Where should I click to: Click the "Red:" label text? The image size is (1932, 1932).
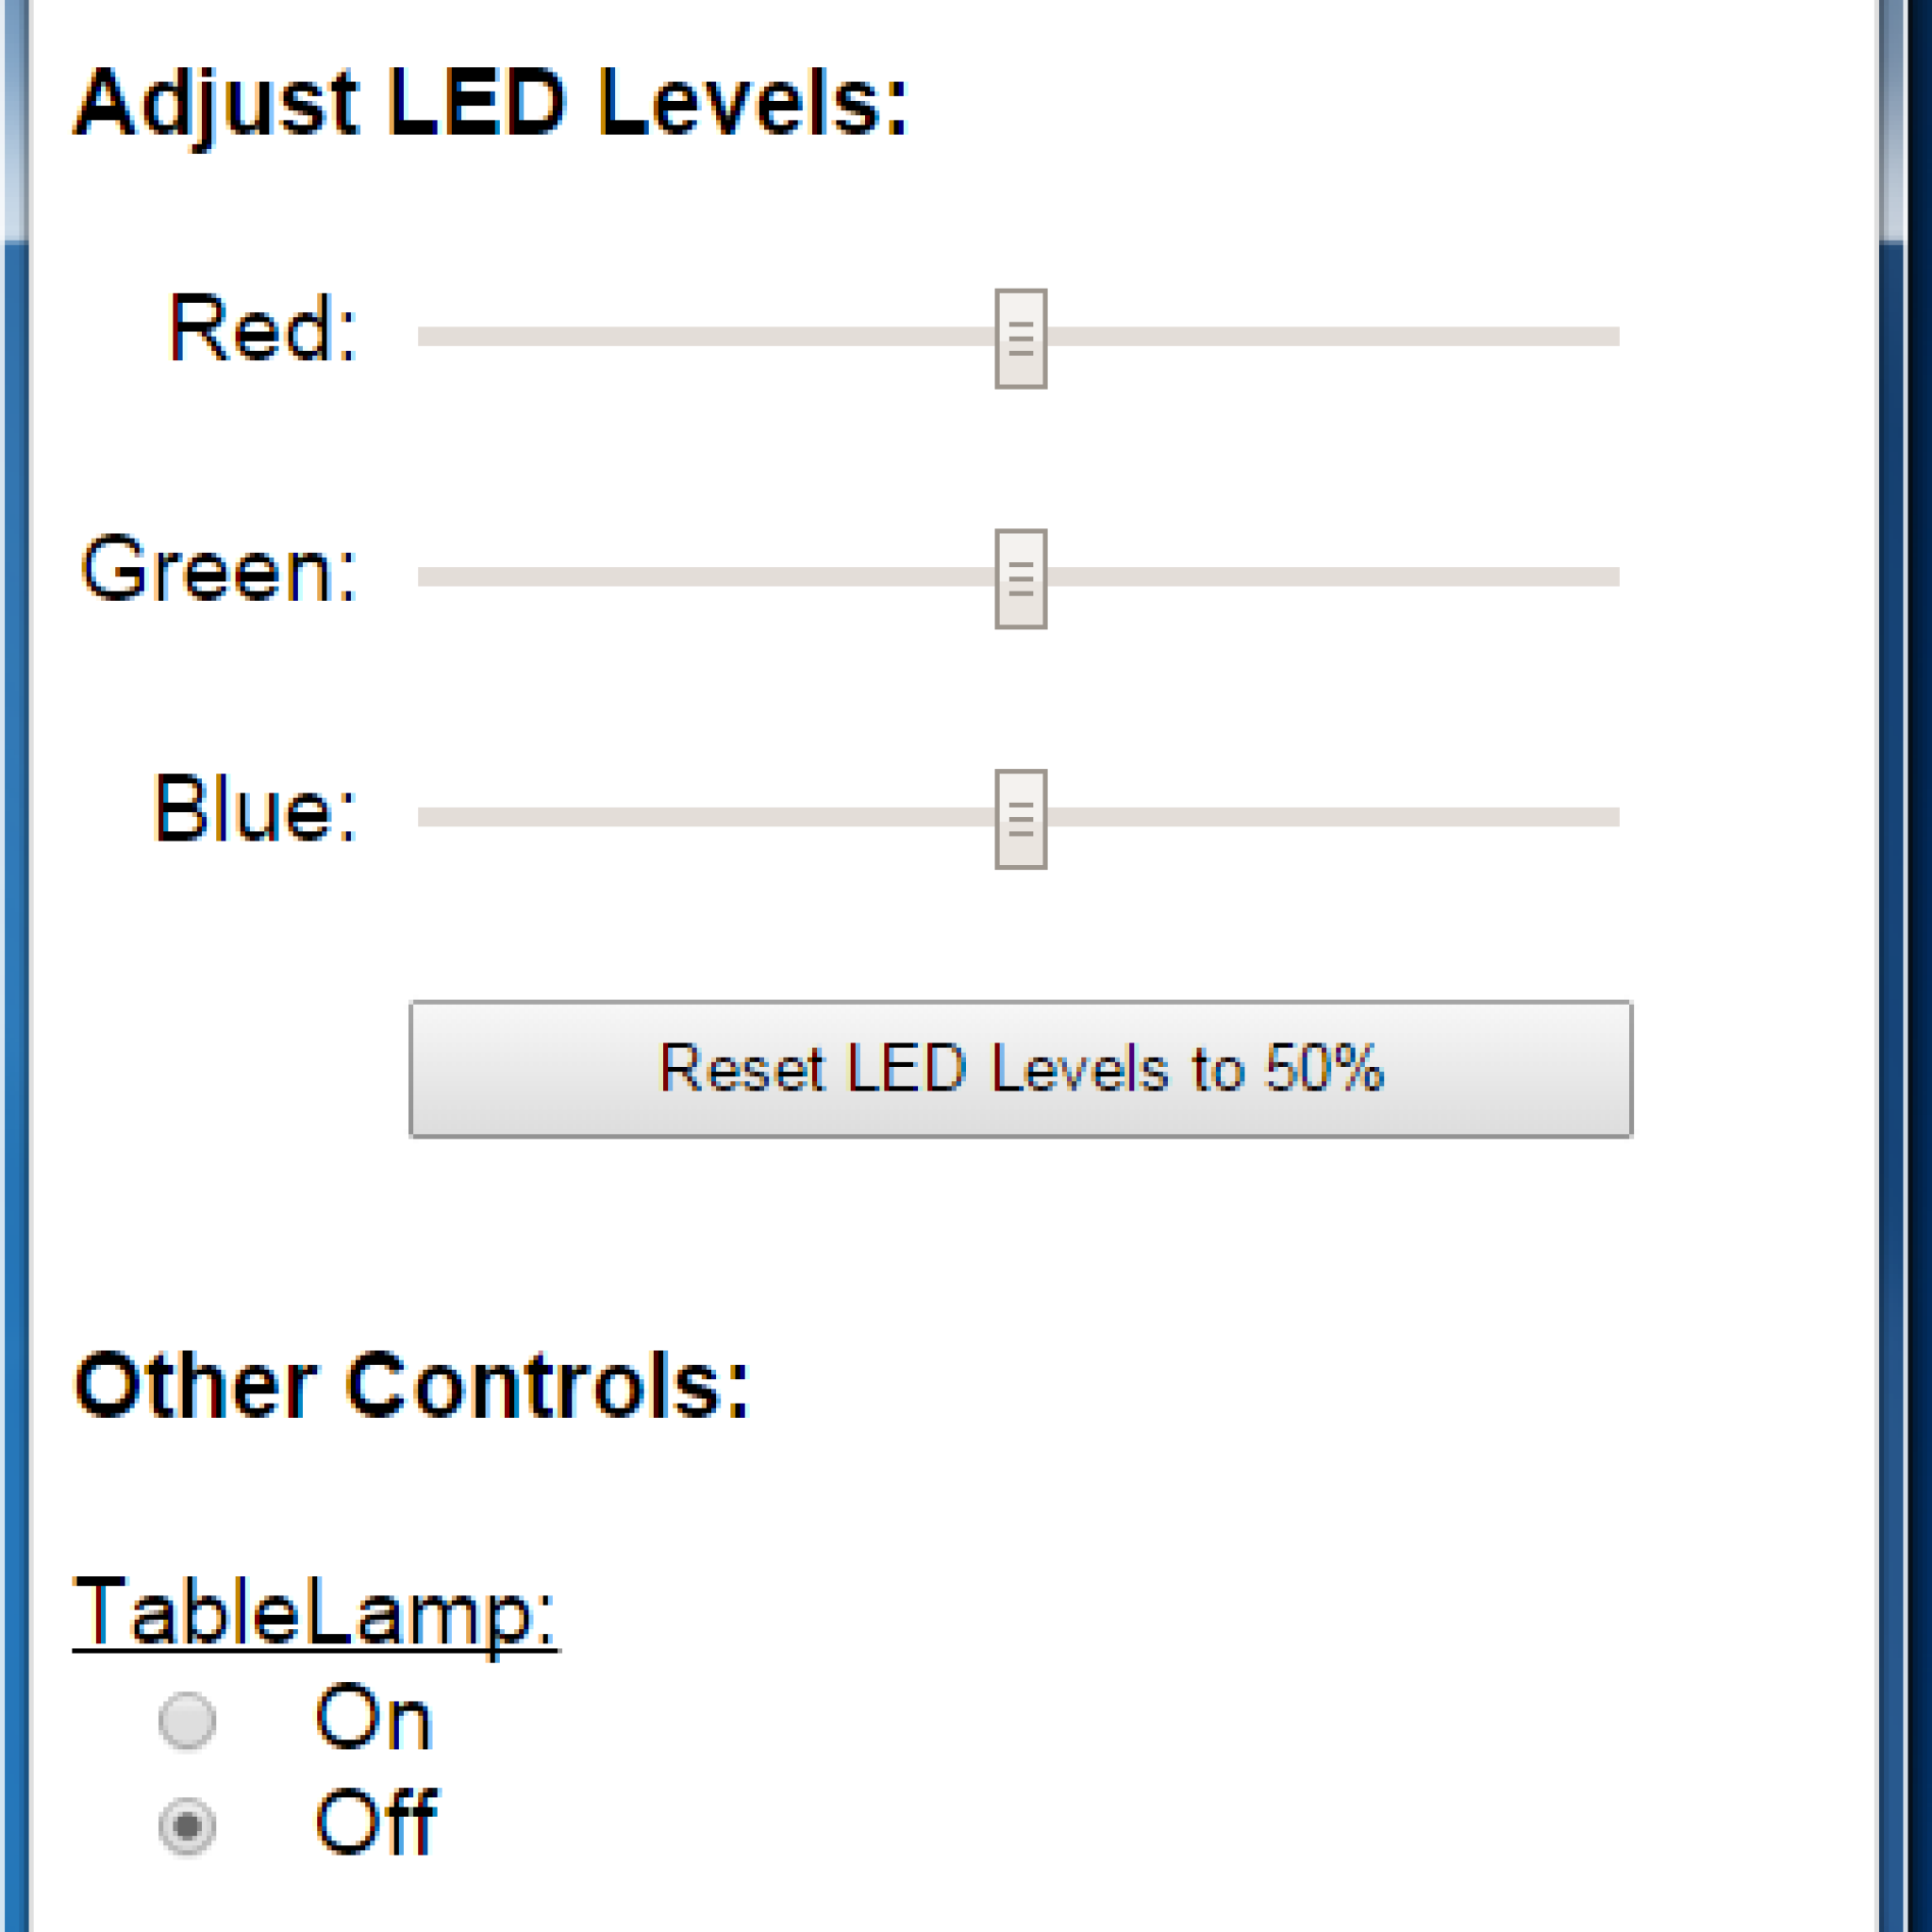[x=262, y=328]
